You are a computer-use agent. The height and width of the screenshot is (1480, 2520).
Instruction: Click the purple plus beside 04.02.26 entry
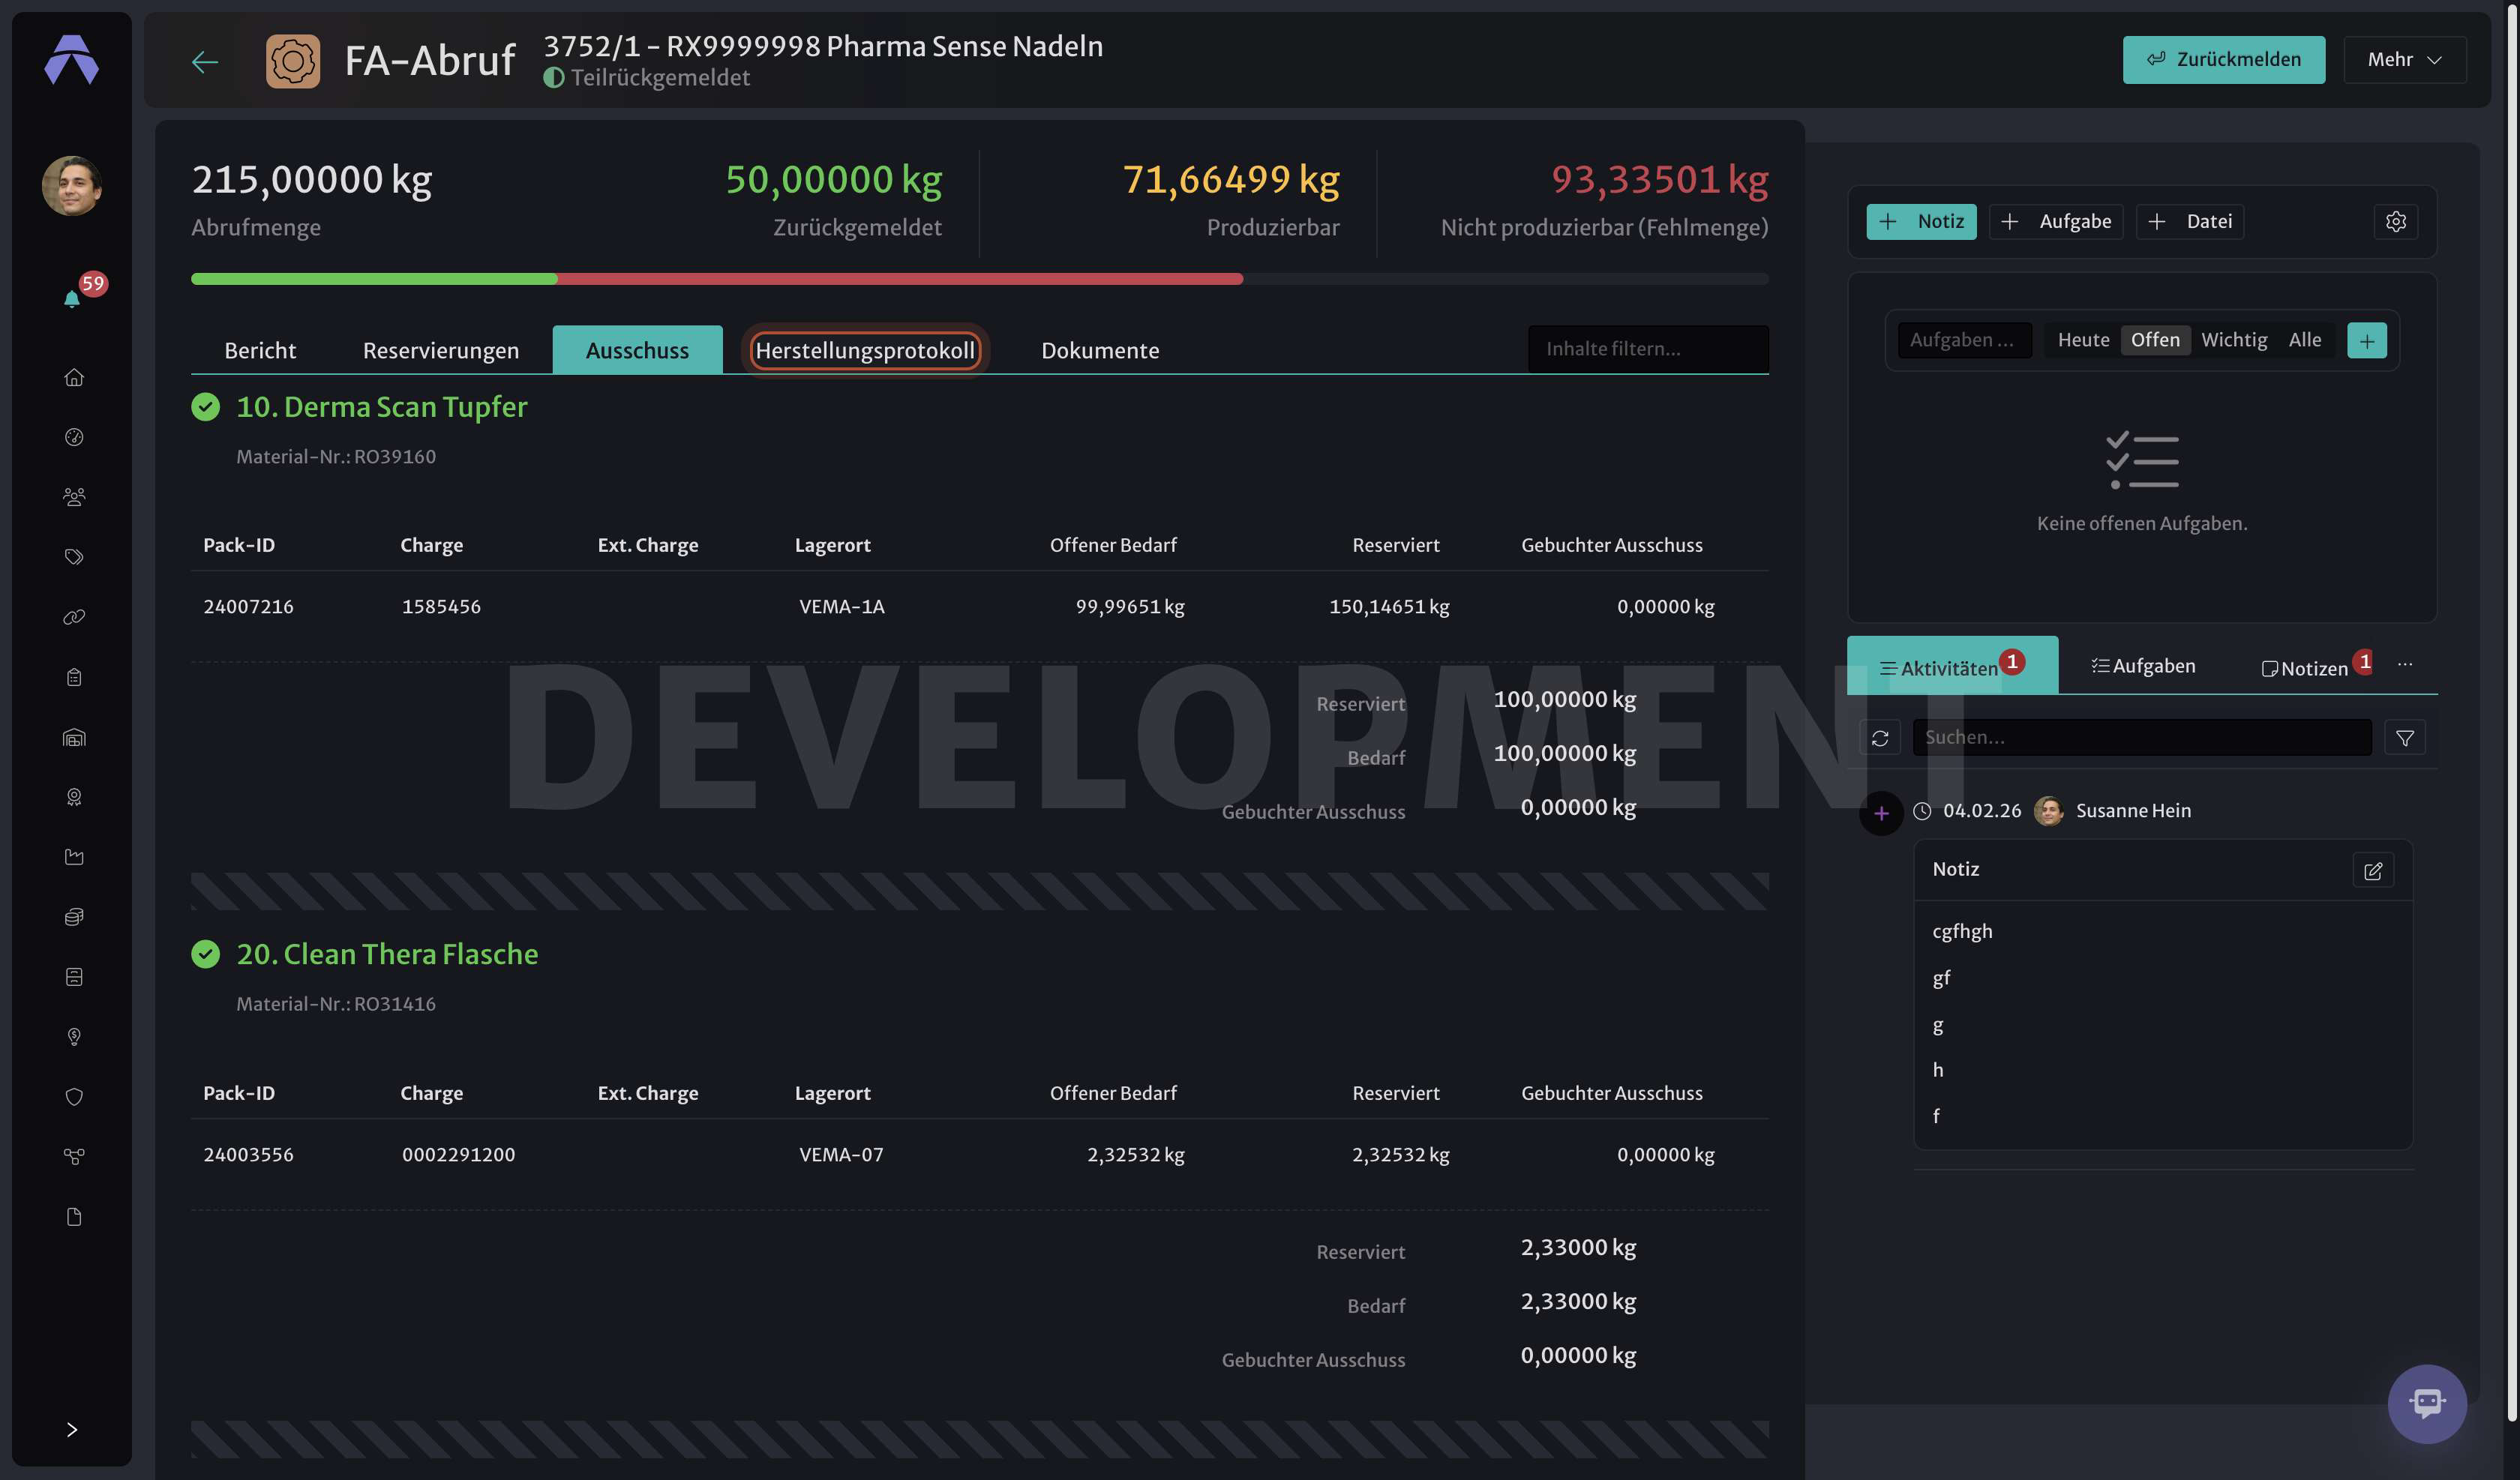pyautogui.click(x=1881, y=813)
